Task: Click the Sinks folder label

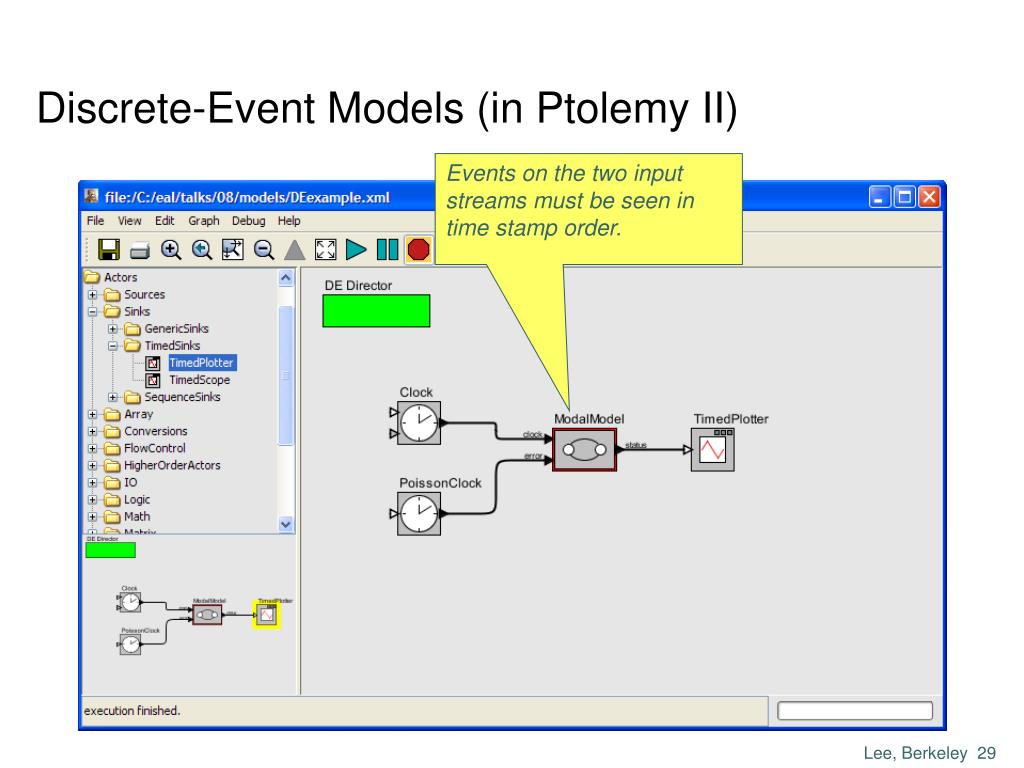Action: pos(137,312)
